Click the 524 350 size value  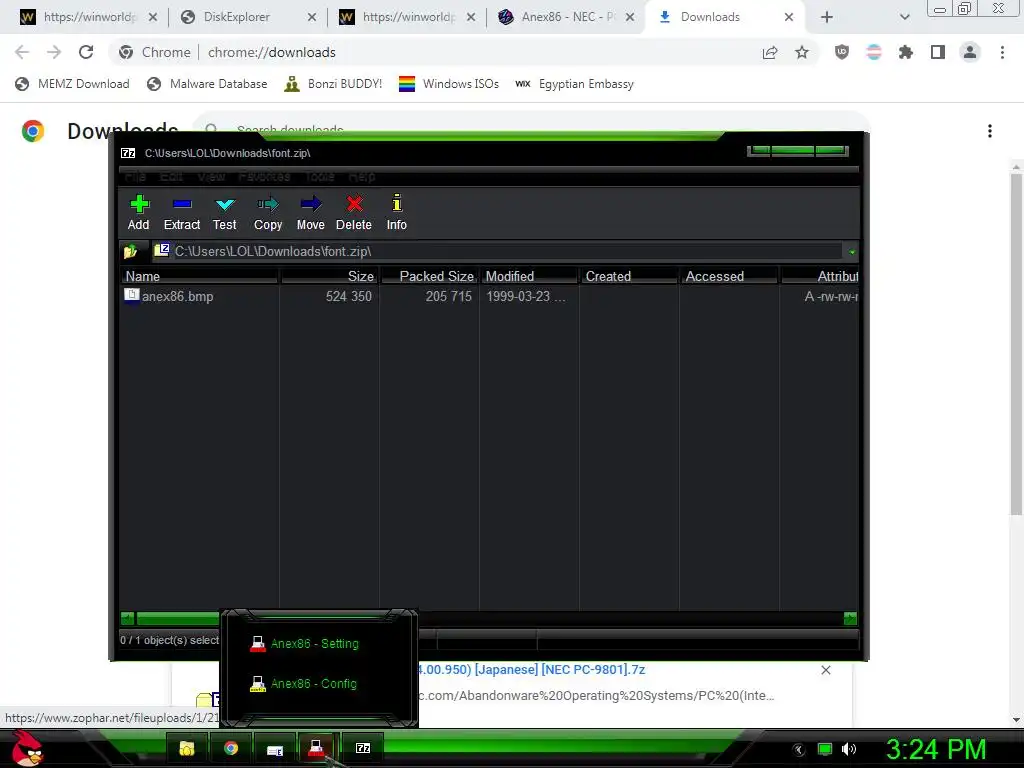coord(349,296)
